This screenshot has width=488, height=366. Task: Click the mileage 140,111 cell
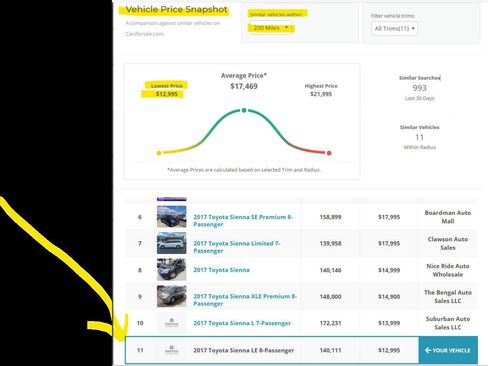point(330,350)
